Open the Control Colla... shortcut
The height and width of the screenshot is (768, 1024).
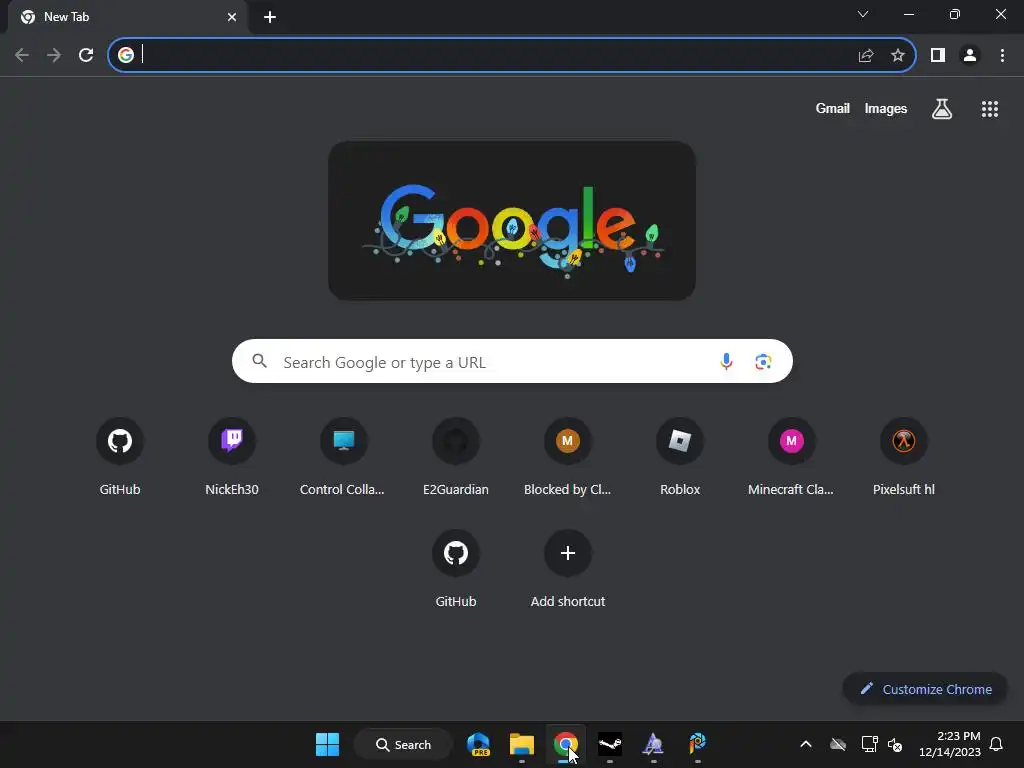[x=343, y=457]
